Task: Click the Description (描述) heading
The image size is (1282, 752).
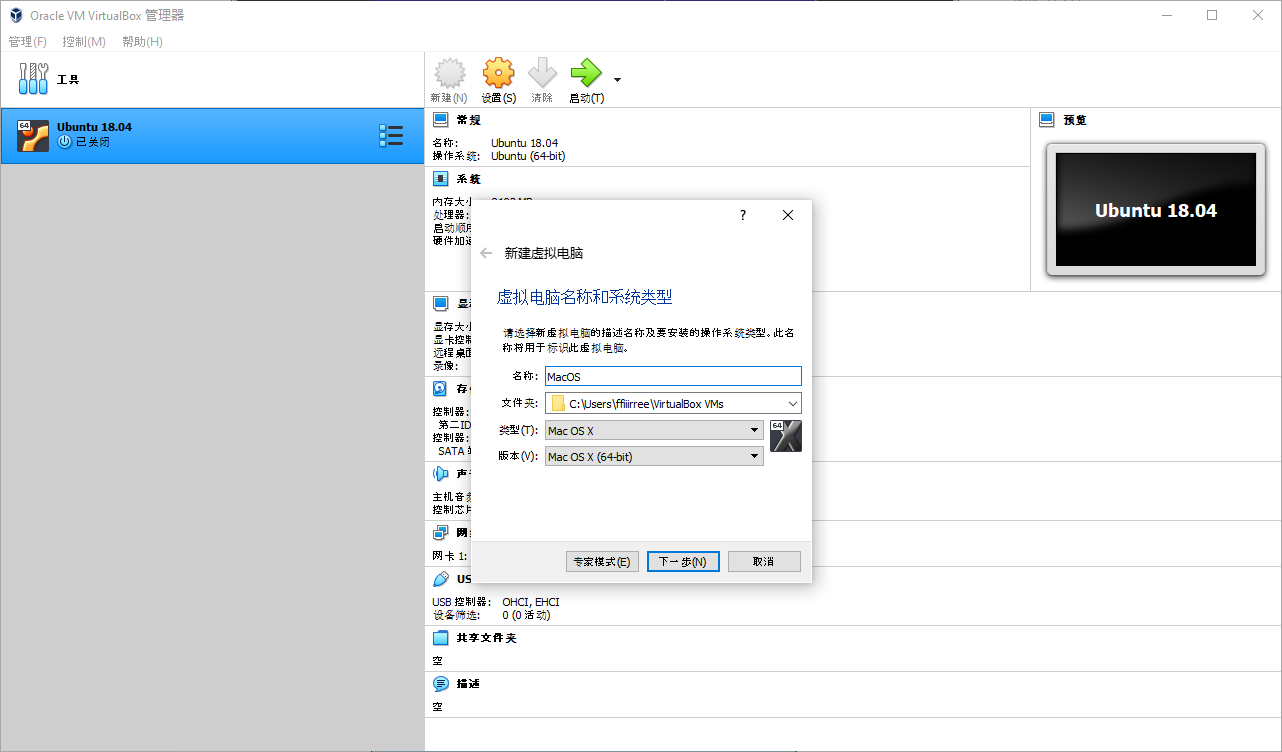Action: 468,684
